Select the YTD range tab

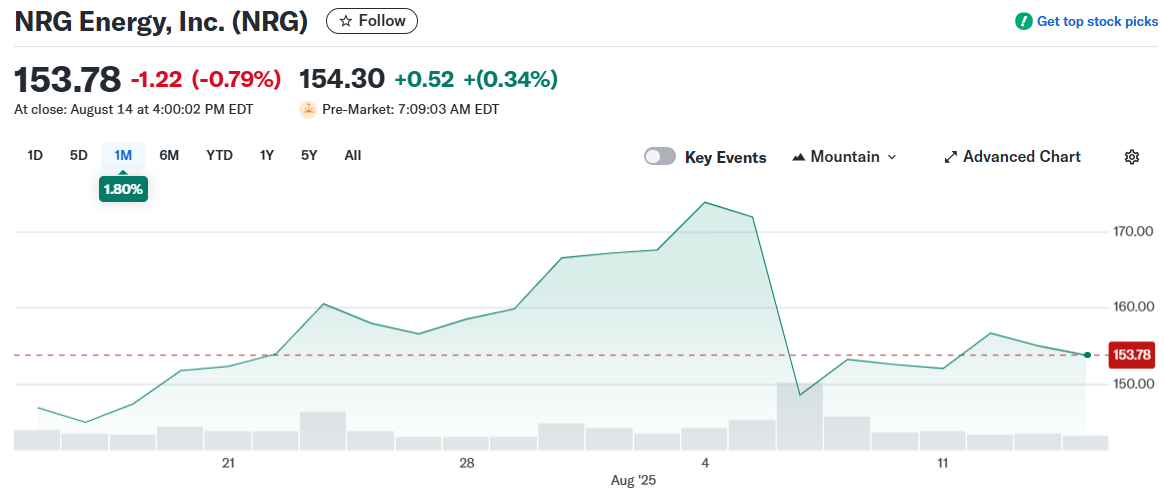coord(219,155)
